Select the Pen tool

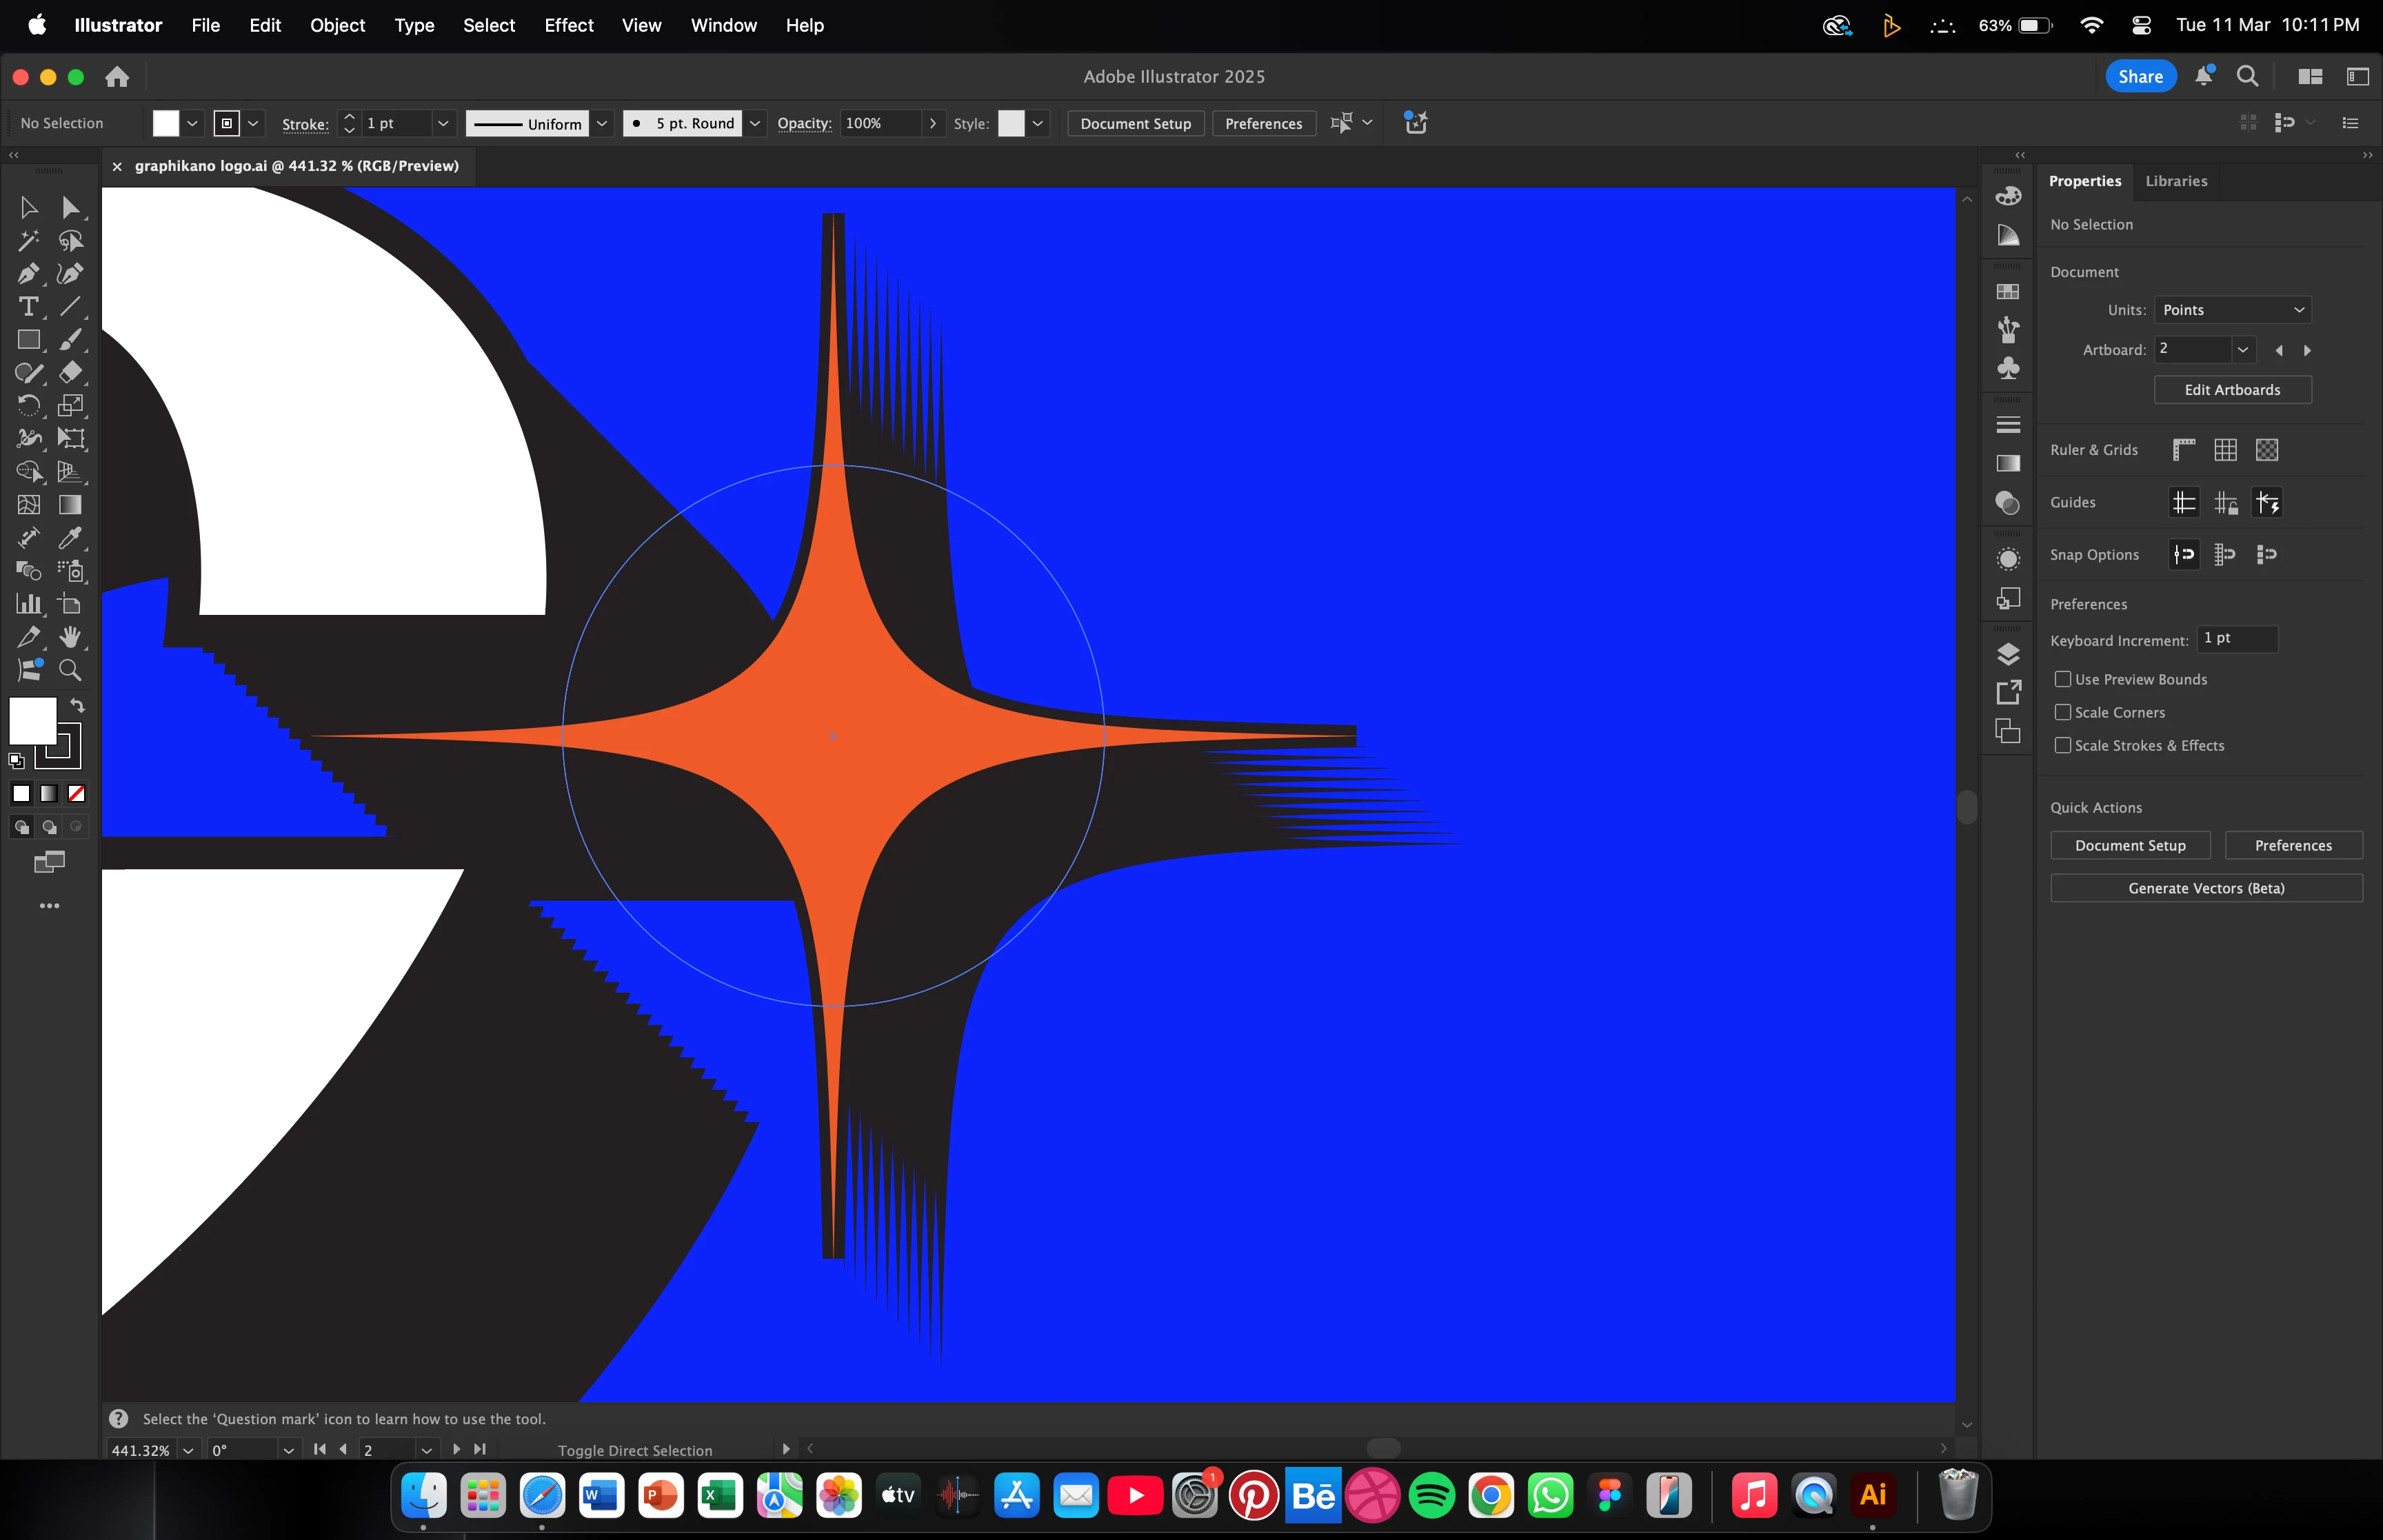point(28,273)
